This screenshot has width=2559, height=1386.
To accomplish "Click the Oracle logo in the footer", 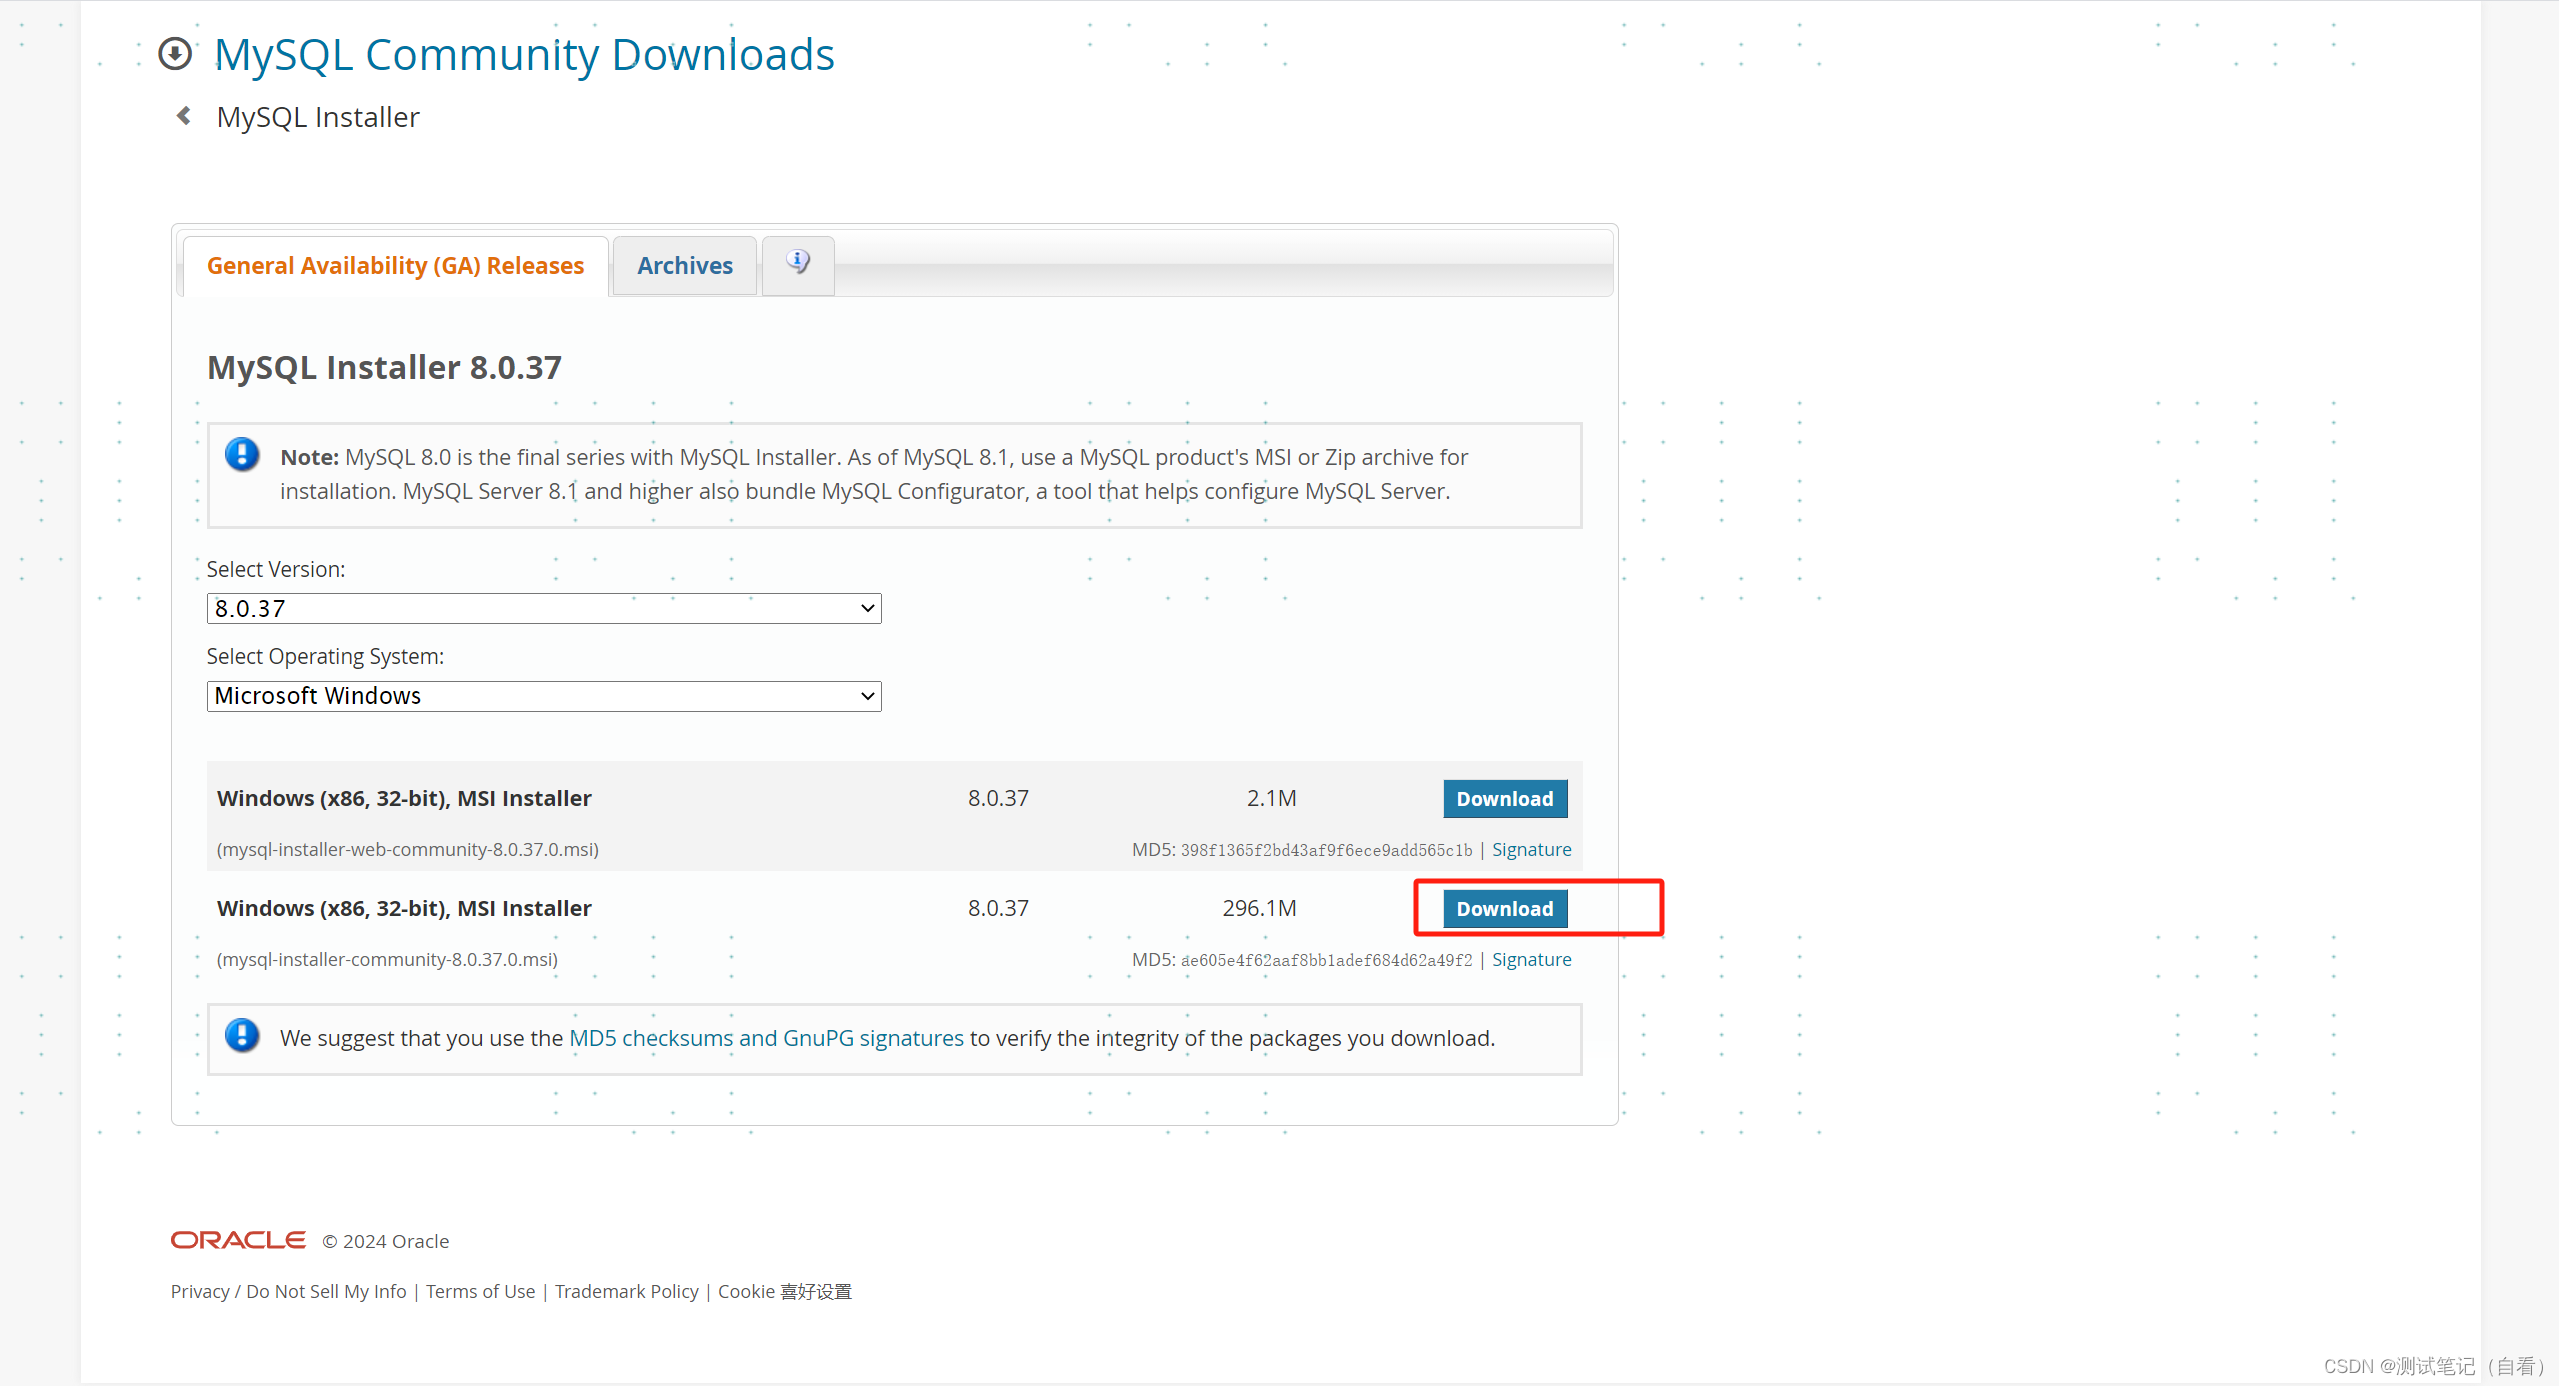I will [238, 1240].
